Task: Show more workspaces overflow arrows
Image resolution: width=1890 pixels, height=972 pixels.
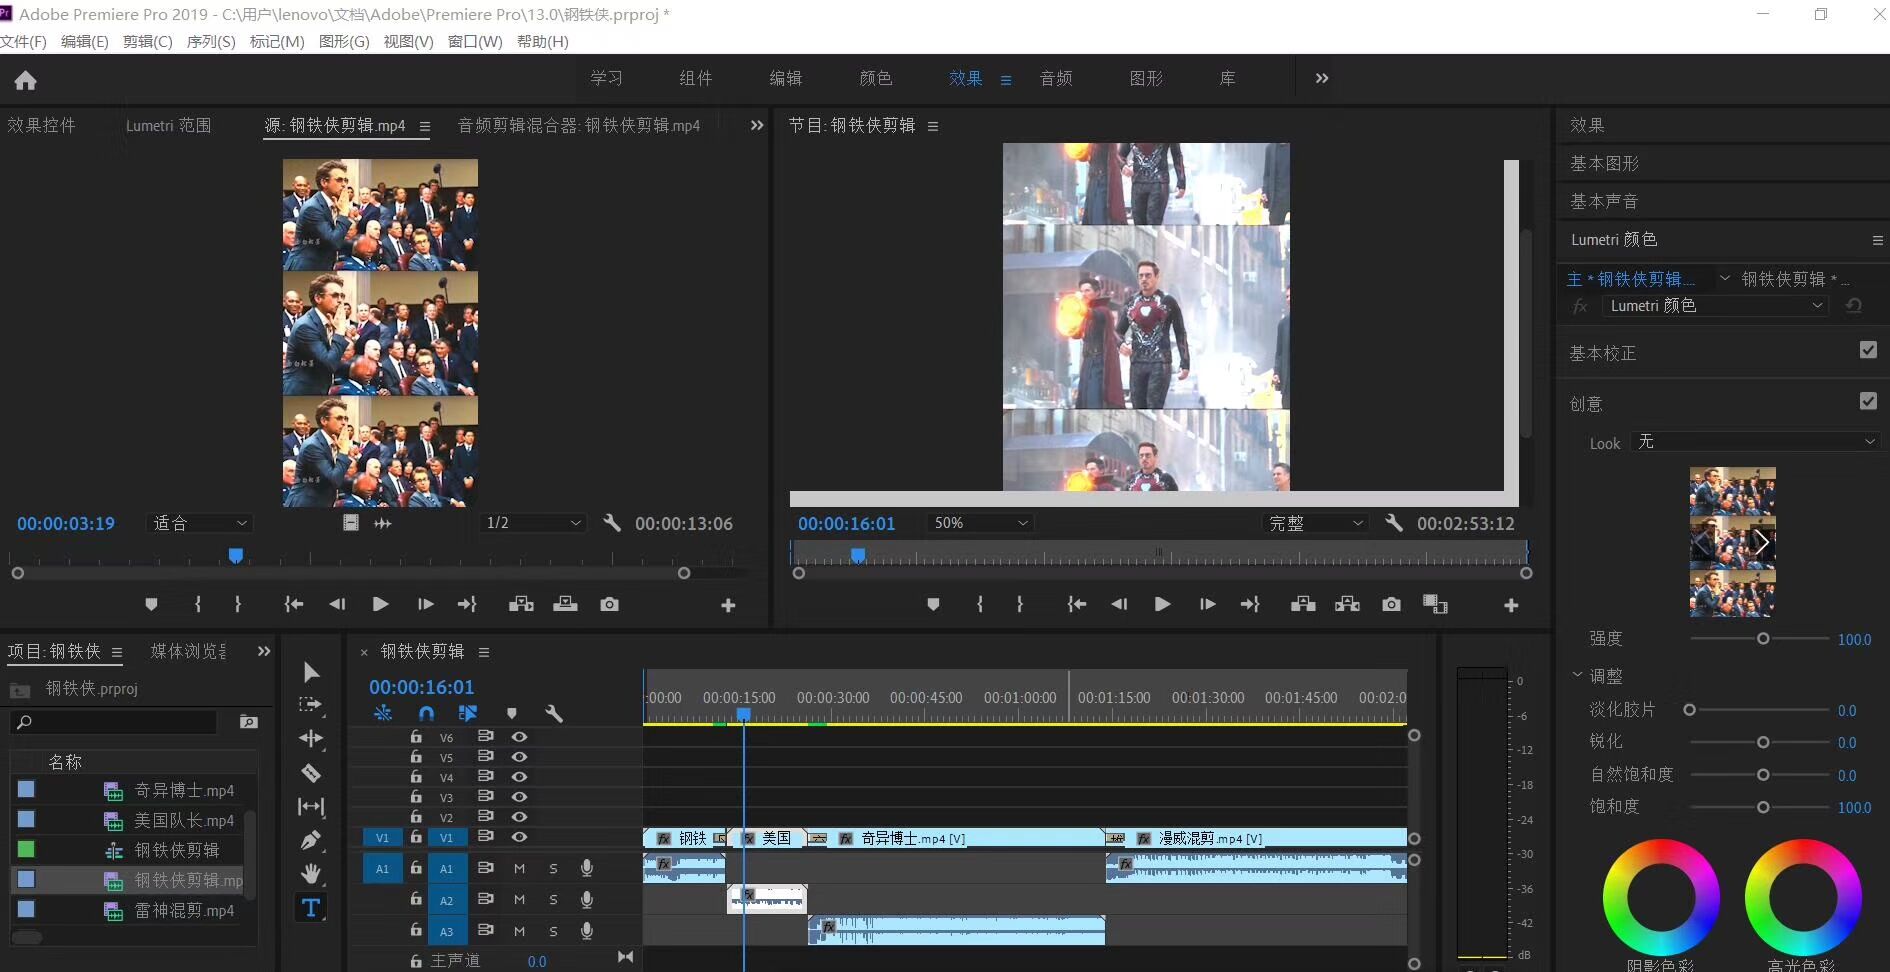Action: pos(1322,78)
